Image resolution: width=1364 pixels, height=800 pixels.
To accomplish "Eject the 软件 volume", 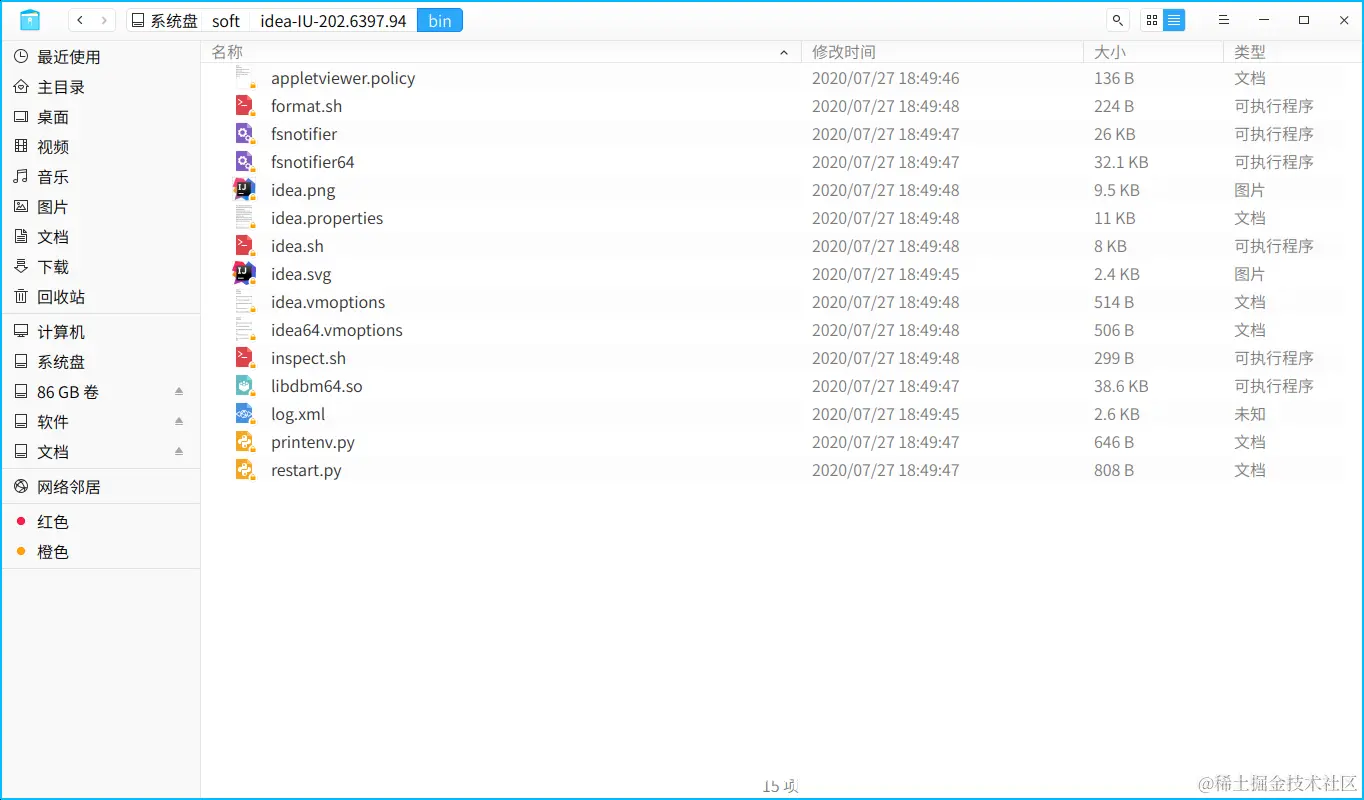I will [x=179, y=422].
